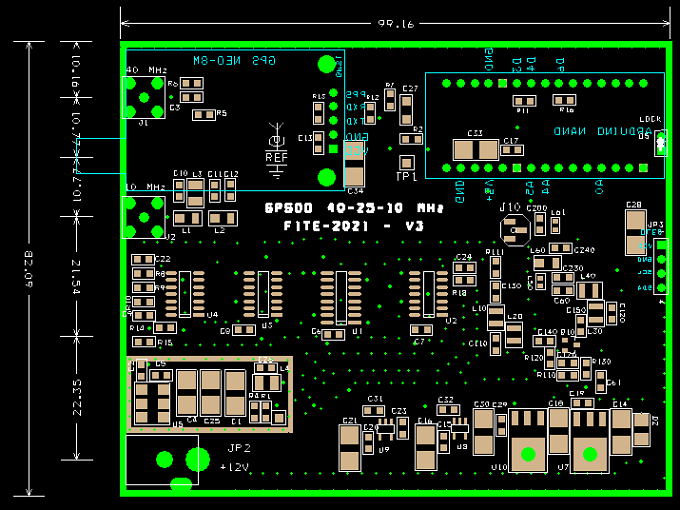
Task: Select the U8 small IC footprint
Action: (460, 428)
